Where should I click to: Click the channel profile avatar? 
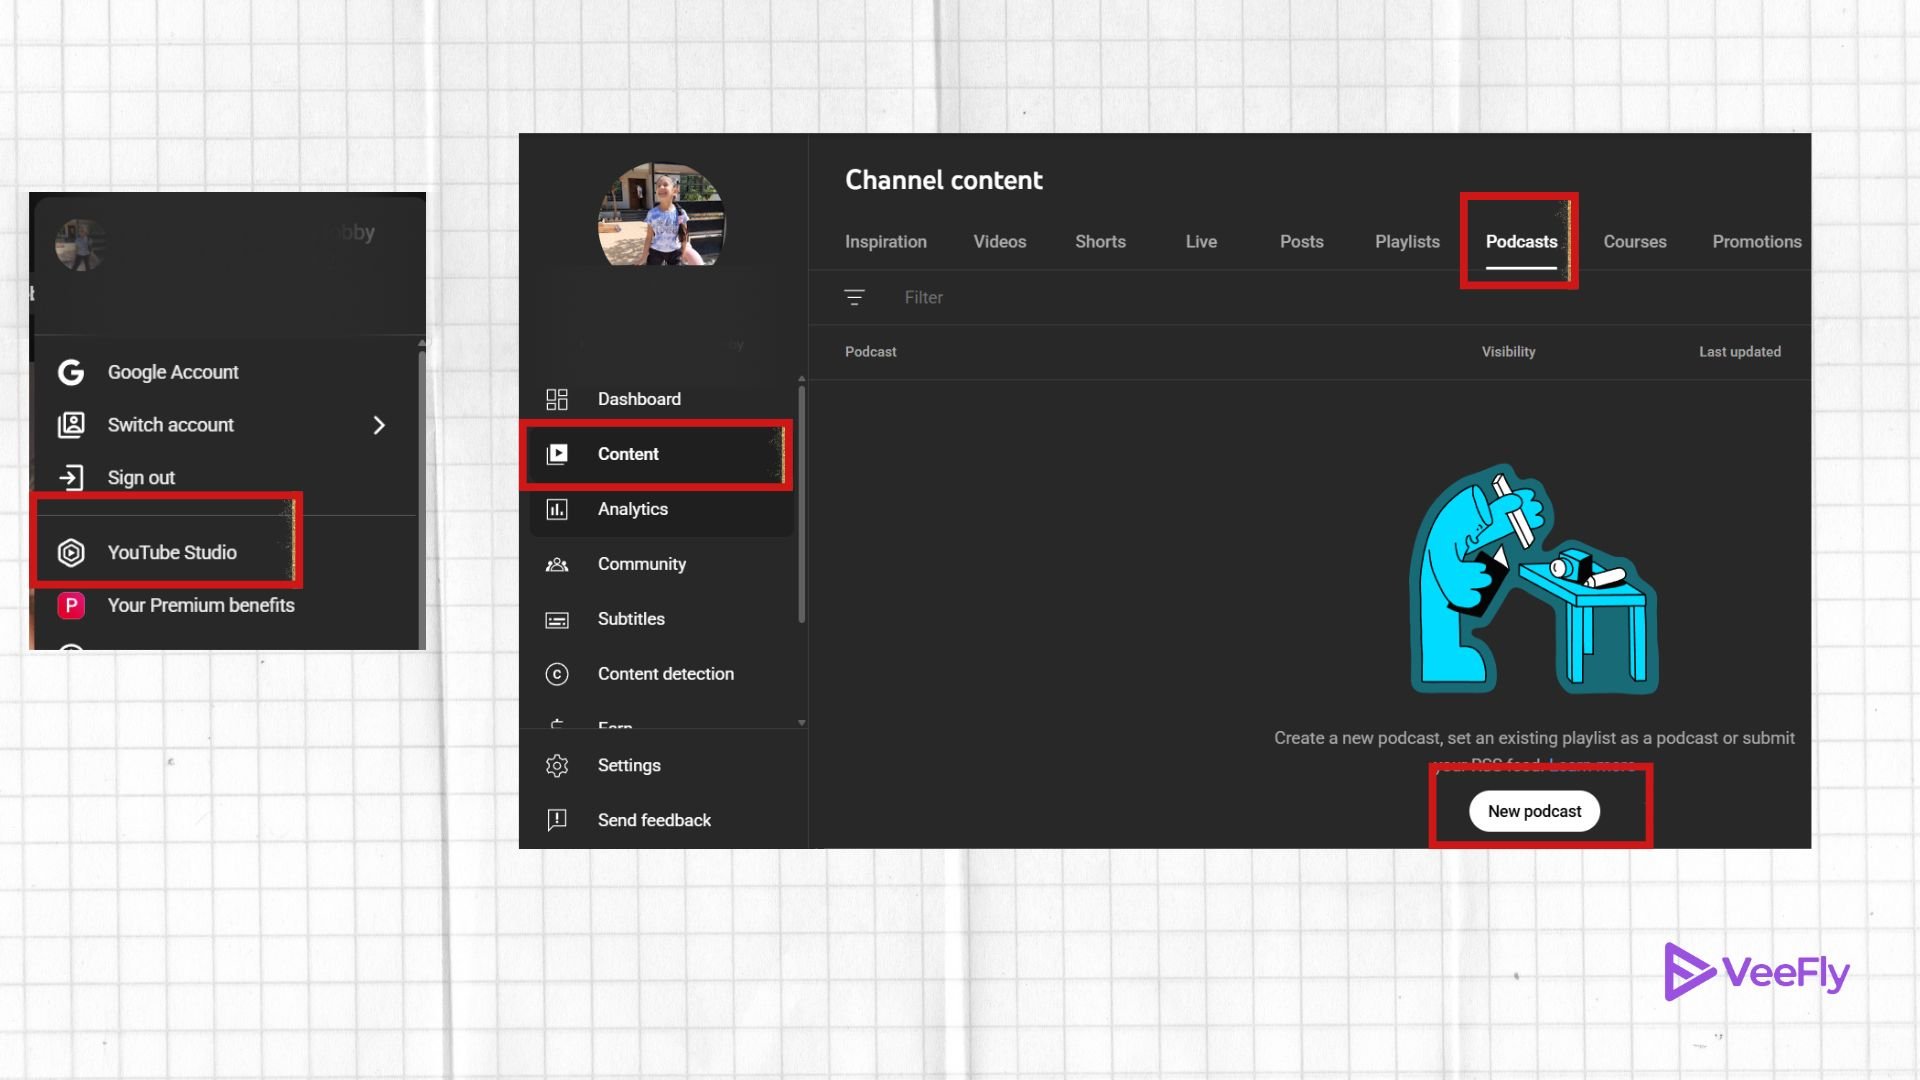pyautogui.click(x=660, y=217)
